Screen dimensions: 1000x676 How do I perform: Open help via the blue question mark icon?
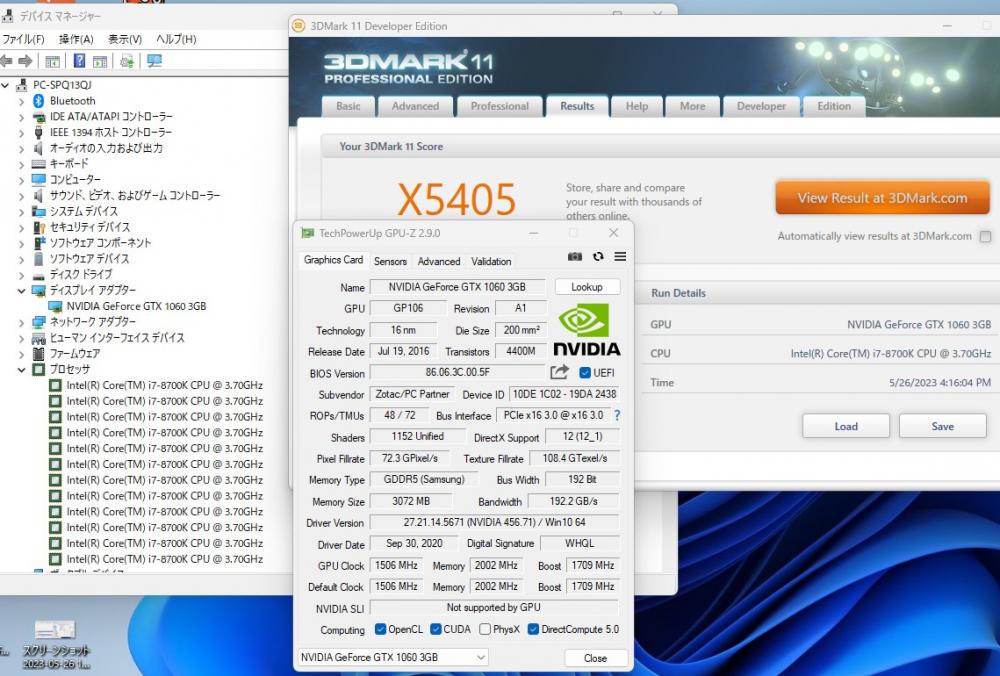(79, 61)
